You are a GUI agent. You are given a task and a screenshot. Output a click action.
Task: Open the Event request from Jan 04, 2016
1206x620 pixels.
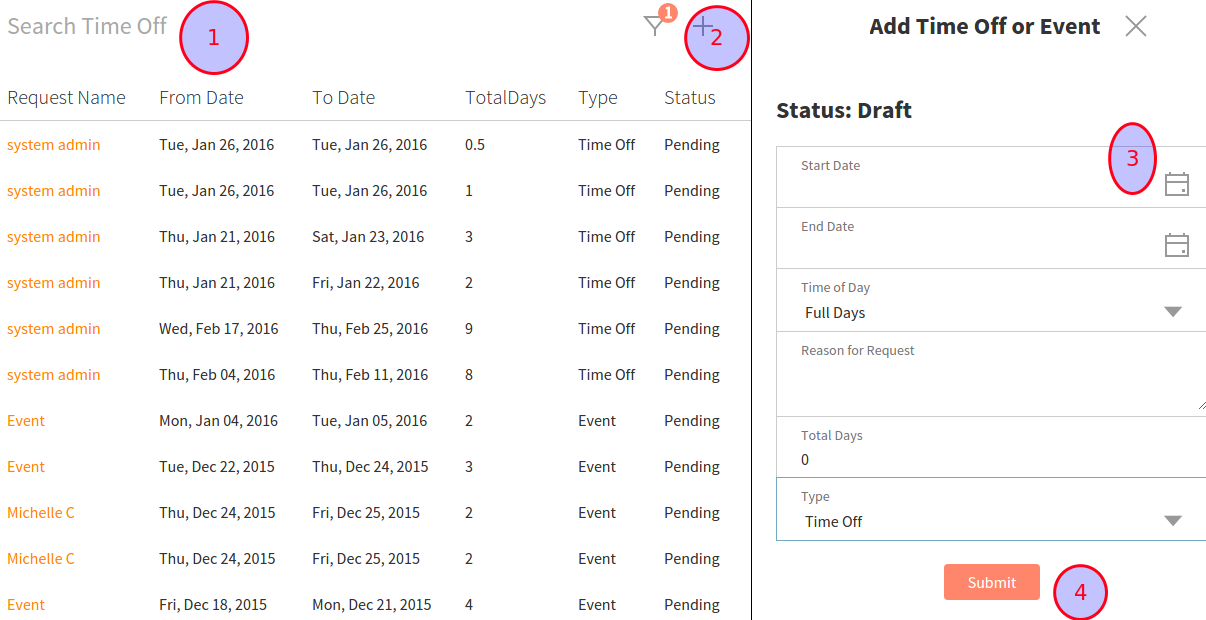(26, 421)
